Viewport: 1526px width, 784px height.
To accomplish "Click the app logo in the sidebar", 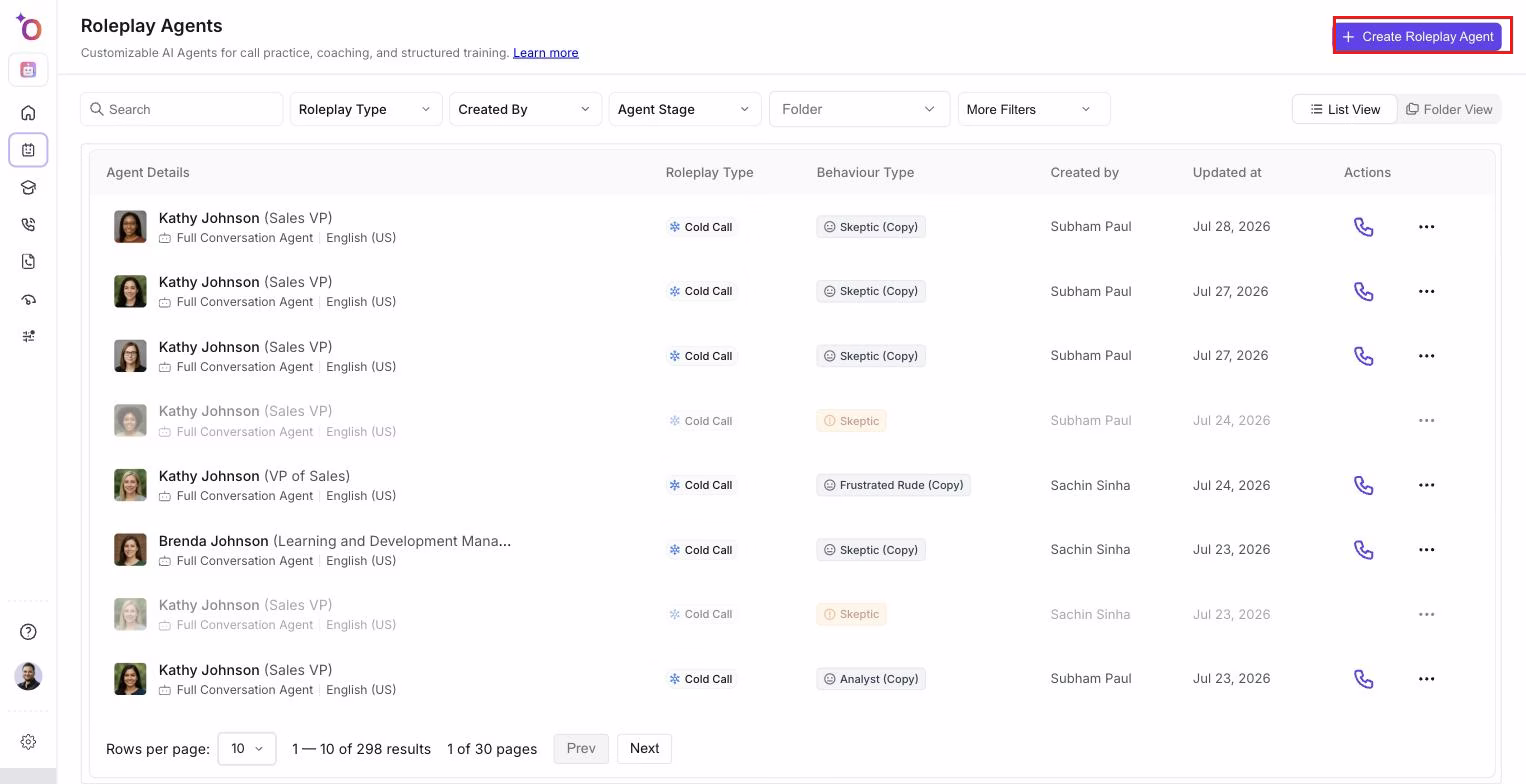I will [28, 26].
